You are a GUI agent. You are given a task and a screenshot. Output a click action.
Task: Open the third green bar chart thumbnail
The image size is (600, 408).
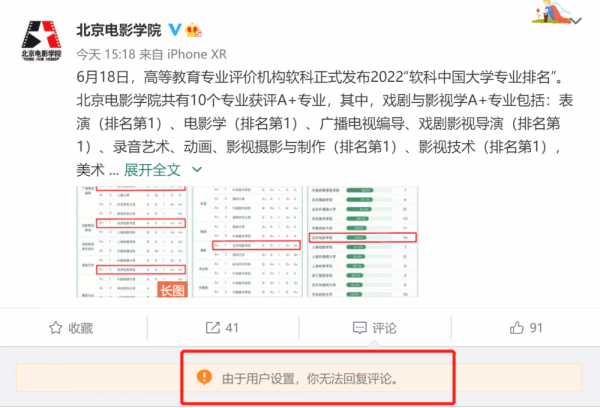pos(363,242)
